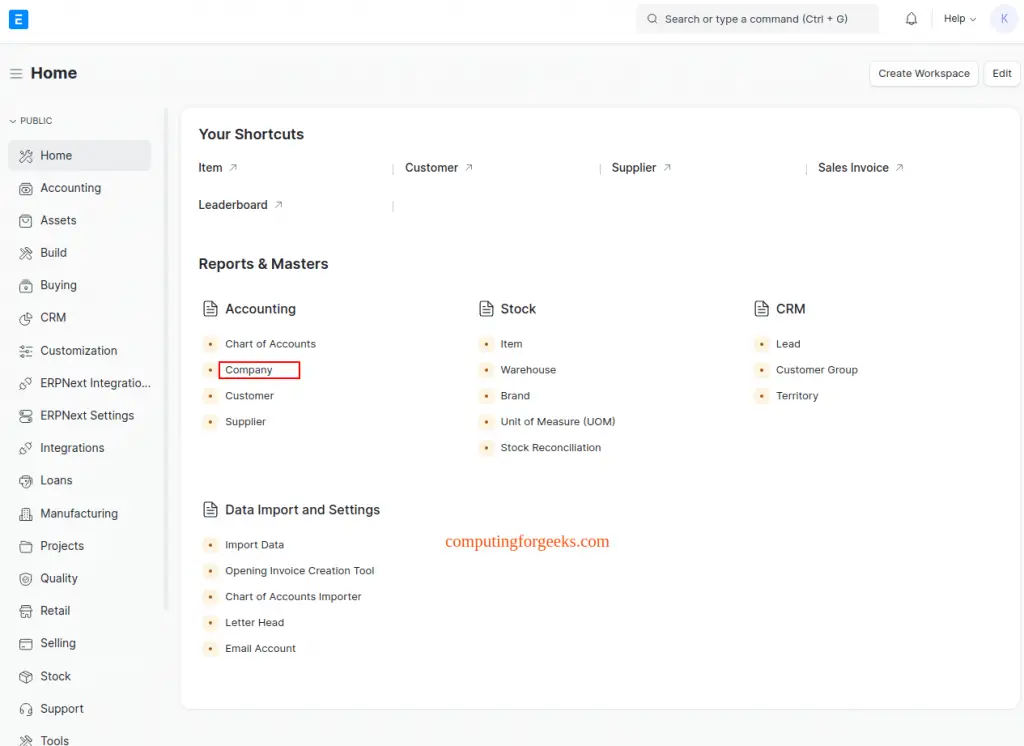Click the Manufacturing sidebar icon
Viewport: 1024px width, 746px height.
[x=25, y=514]
